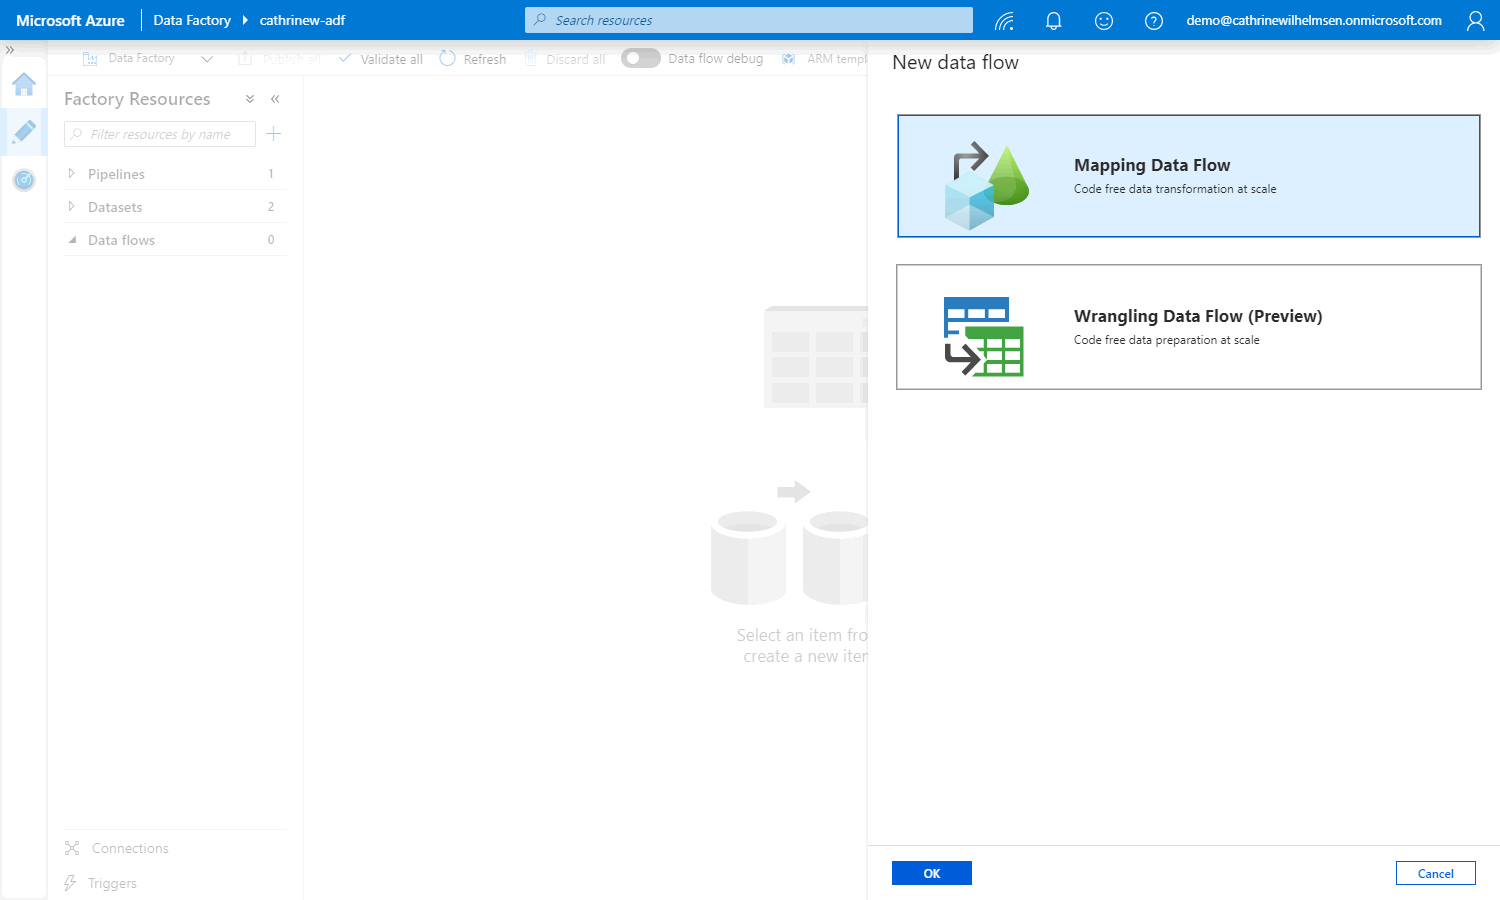Screen dimensions: 1500x900
Task: Click the help question mark icon
Action: coord(1153,21)
